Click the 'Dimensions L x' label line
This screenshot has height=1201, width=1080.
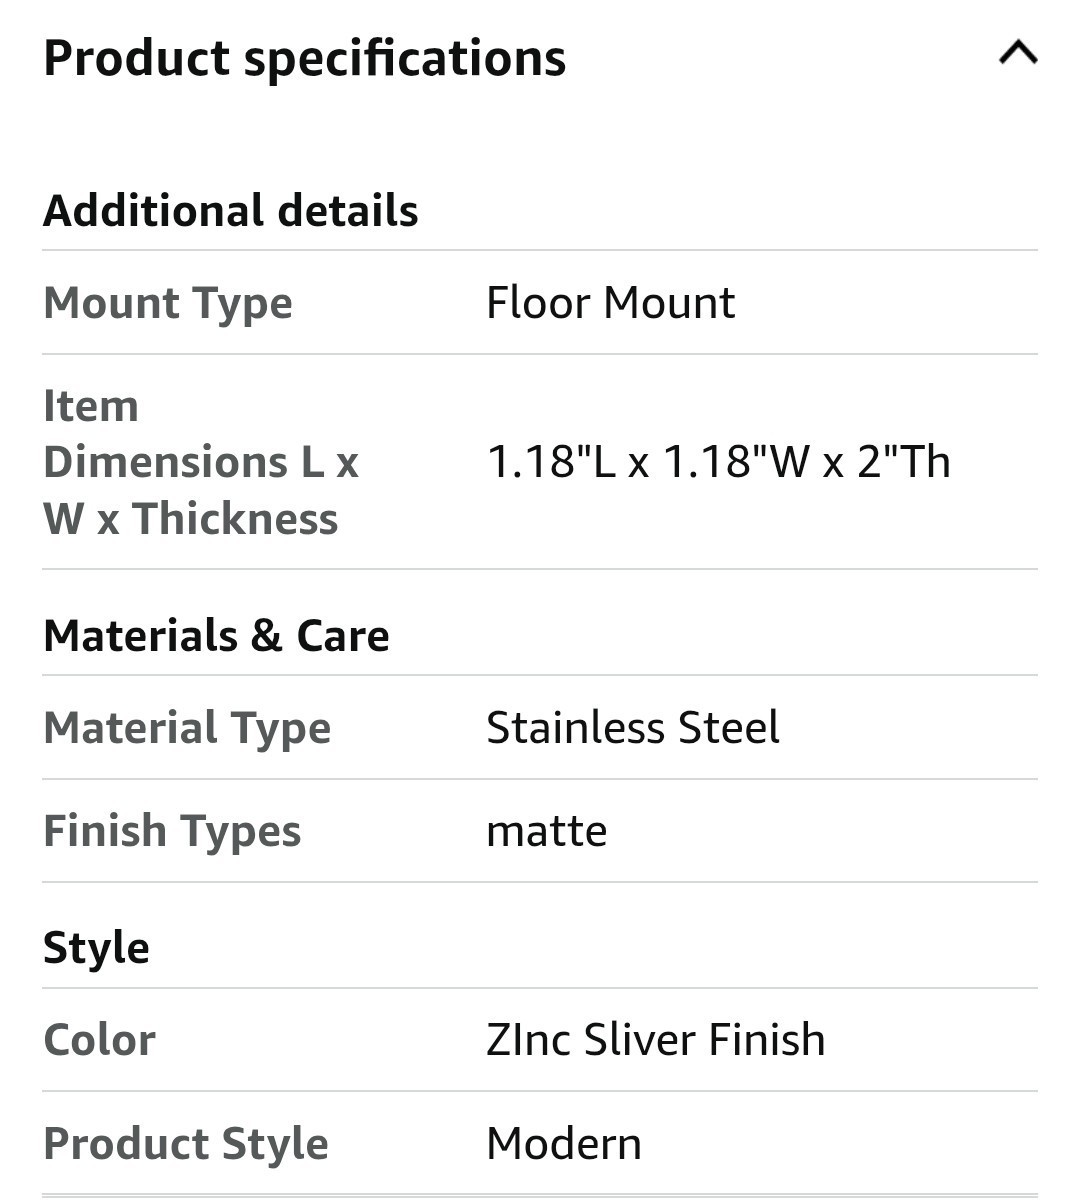point(200,462)
